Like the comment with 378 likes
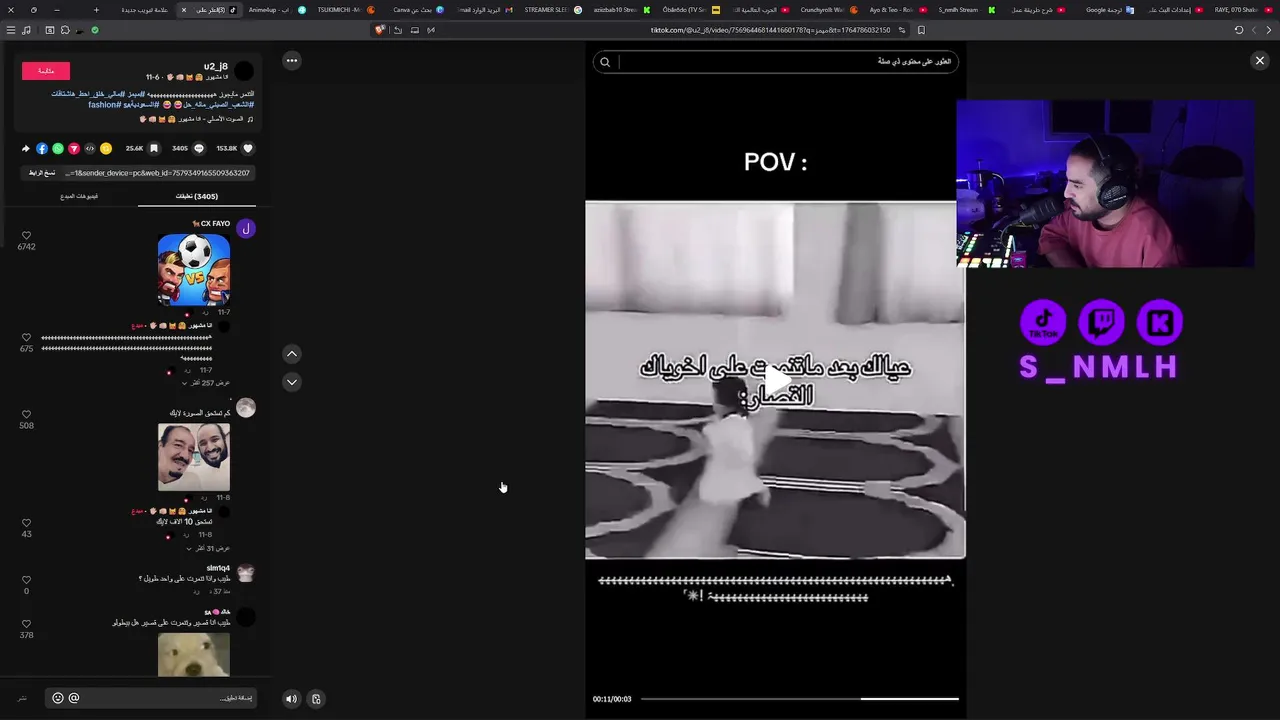This screenshot has height=720, width=1280. (x=26, y=624)
